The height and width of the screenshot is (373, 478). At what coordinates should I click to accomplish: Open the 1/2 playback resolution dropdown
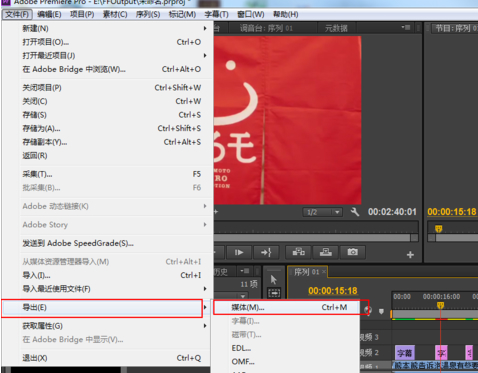pyautogui.click(x=323, y=212)
